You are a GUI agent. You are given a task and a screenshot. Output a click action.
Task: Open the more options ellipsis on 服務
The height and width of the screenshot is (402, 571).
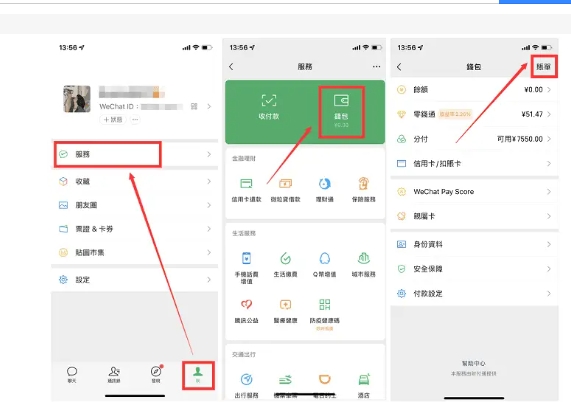[376, 67]
